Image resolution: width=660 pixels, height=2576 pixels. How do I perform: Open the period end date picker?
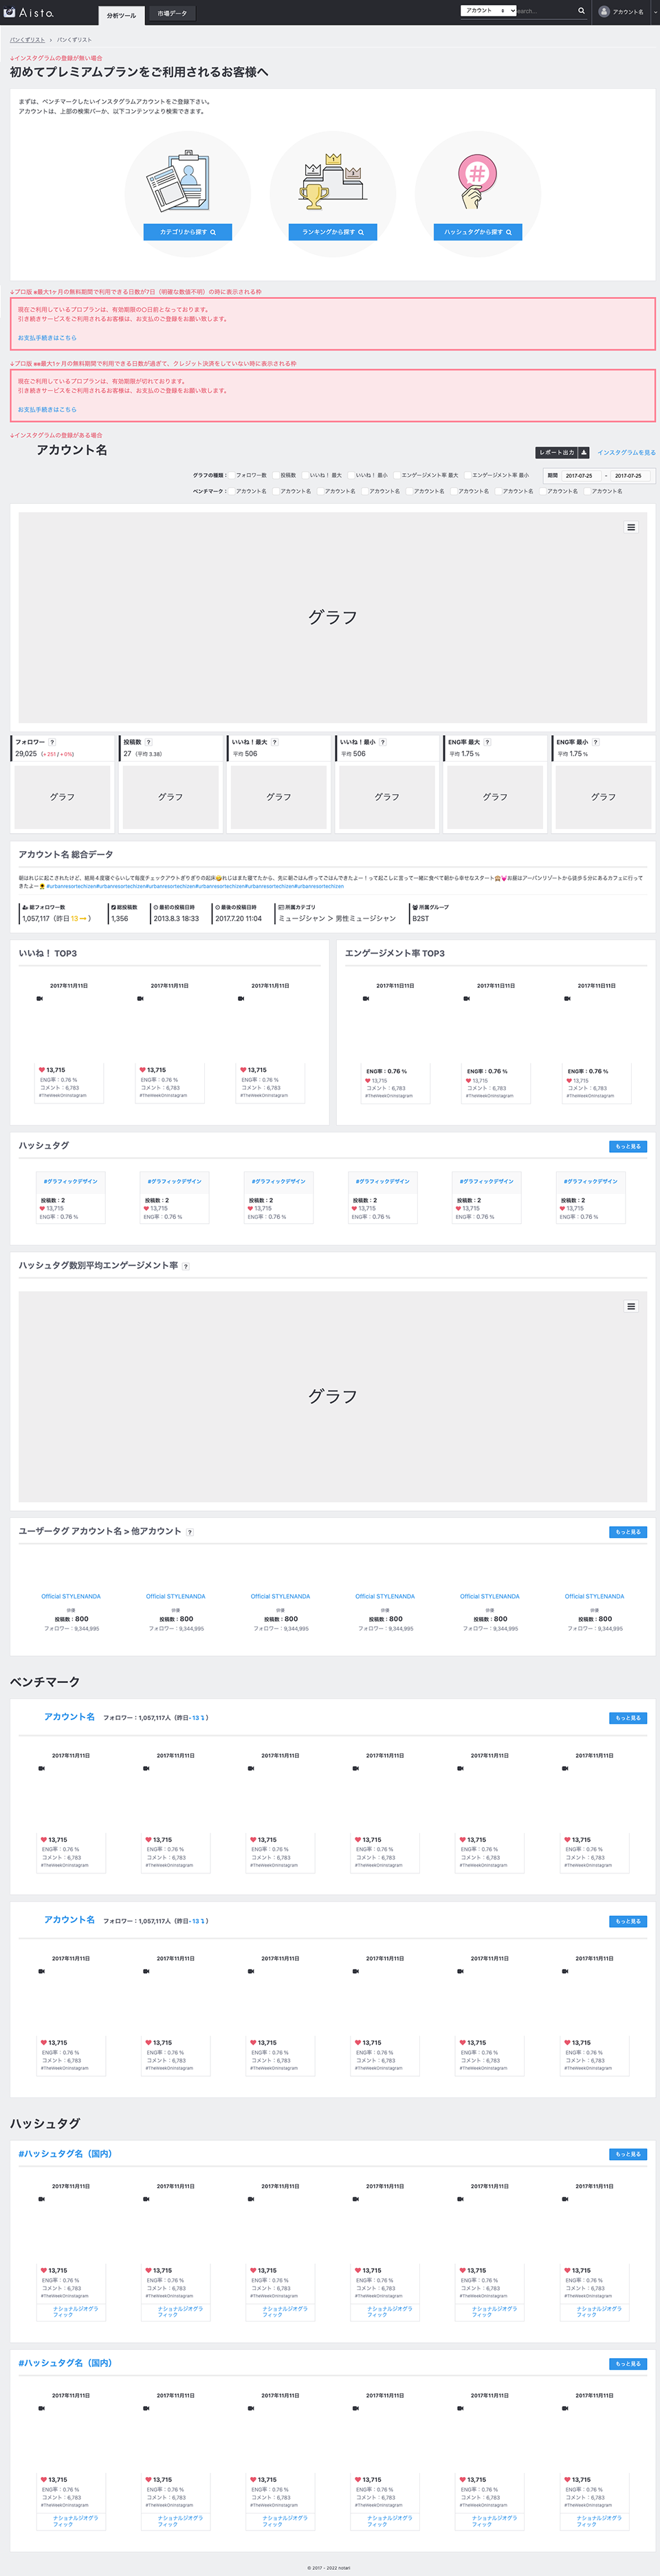(x=630, y=476)
